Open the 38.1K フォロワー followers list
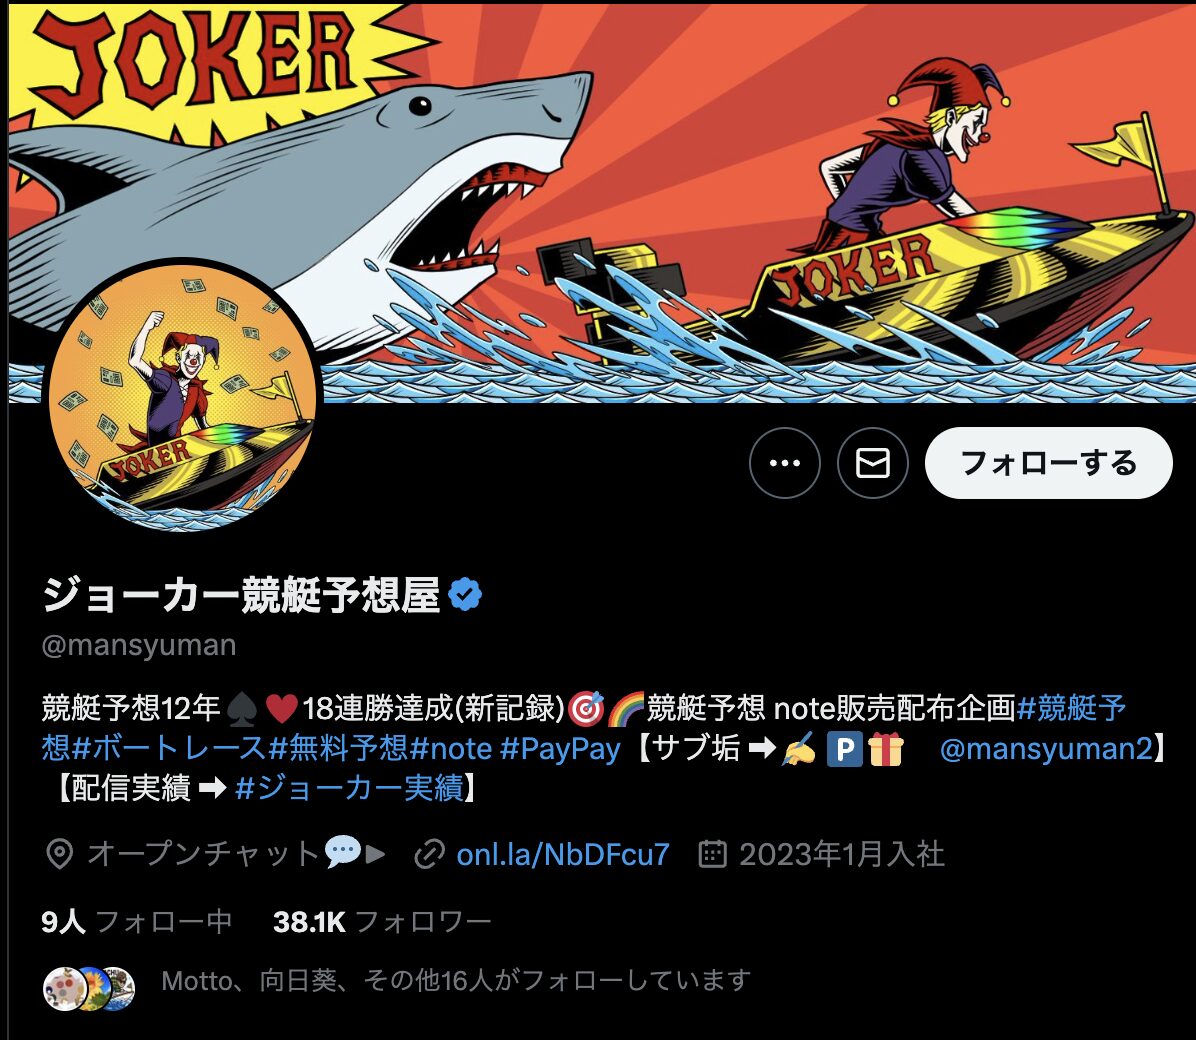The height and width of the screenshot is (1040, 1196). [x=382, y=922]
